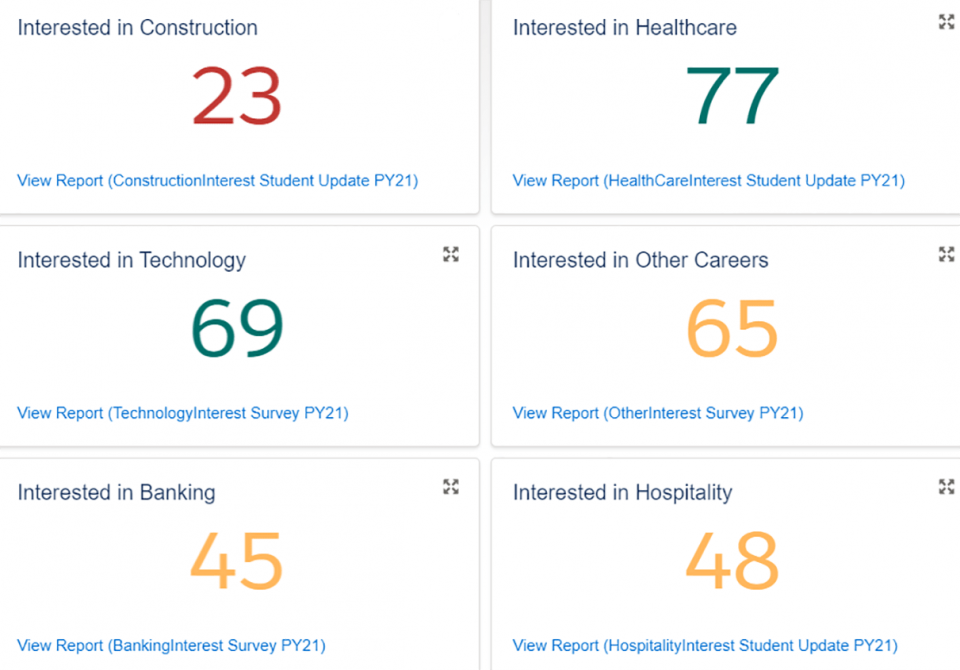Viewport: 960px width, 670px height.
Task: Select the orange 65 Other Careers metric
Action: point(732,329)
